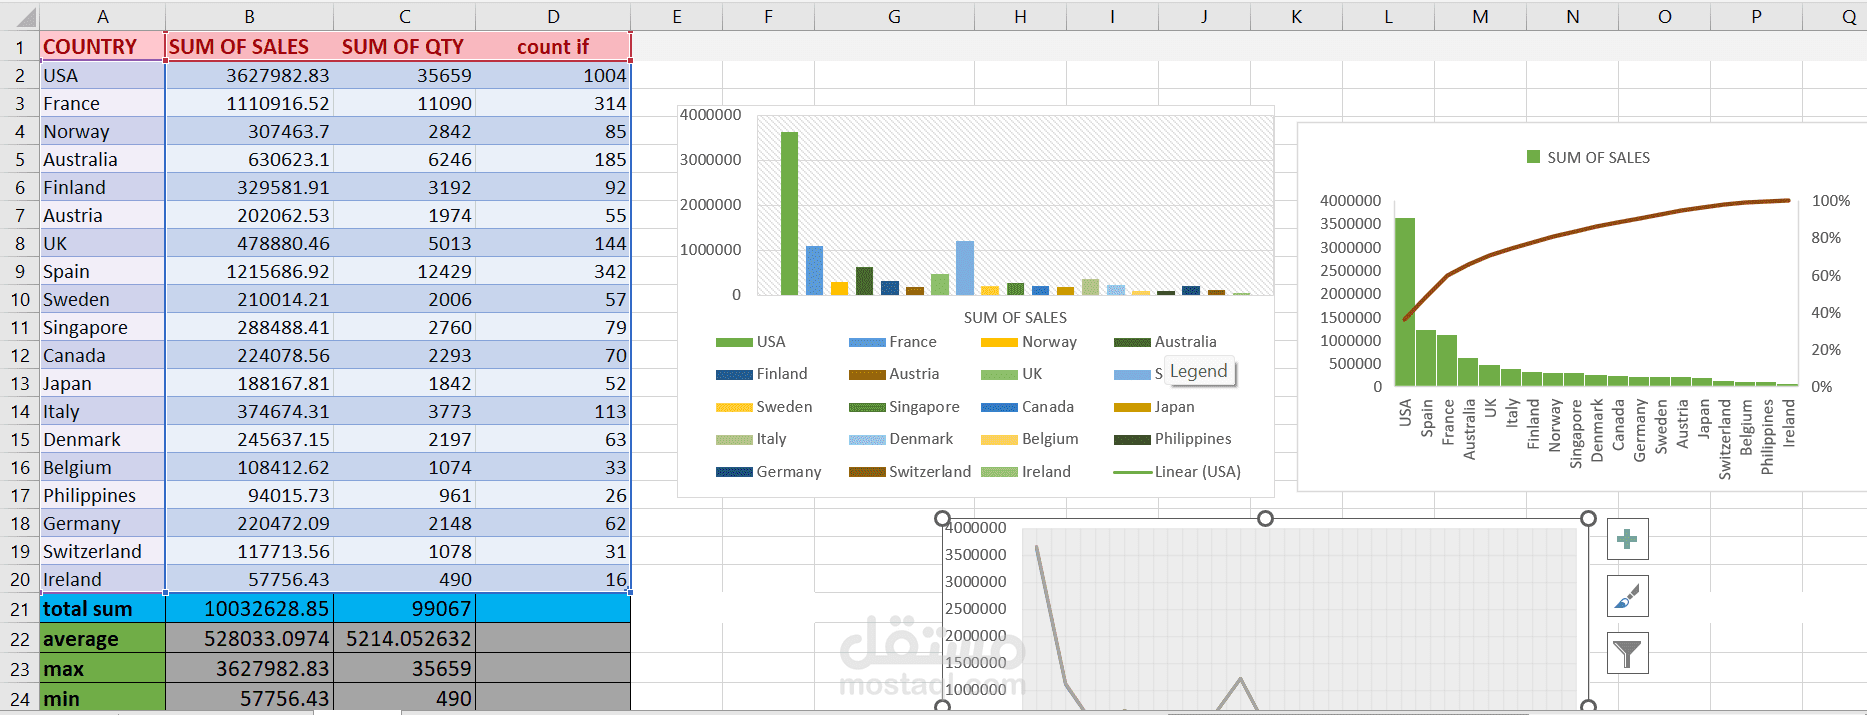
Task: Select the Germany cell in column A
Action: click(102, 523)
